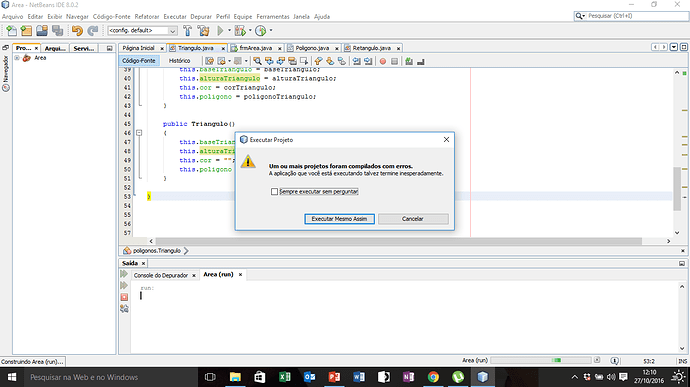This screenshot has height=387, width=690.
Task: Enable 'Sempre executar sem perguntar' checkbox
Action: [x=275, y=192]
